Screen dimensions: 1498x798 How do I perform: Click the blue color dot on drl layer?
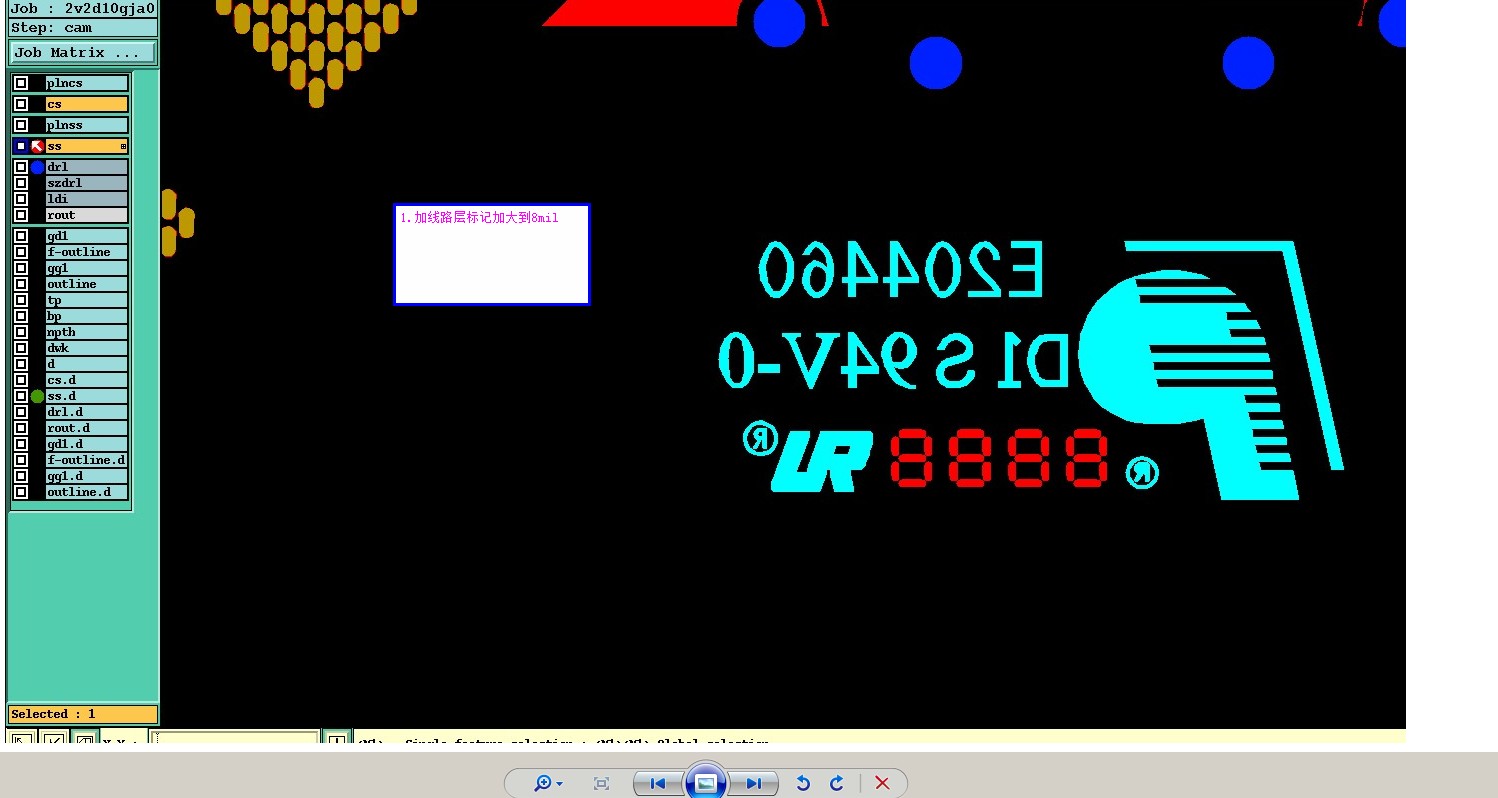pyautogui.click(x=37, y=167)
